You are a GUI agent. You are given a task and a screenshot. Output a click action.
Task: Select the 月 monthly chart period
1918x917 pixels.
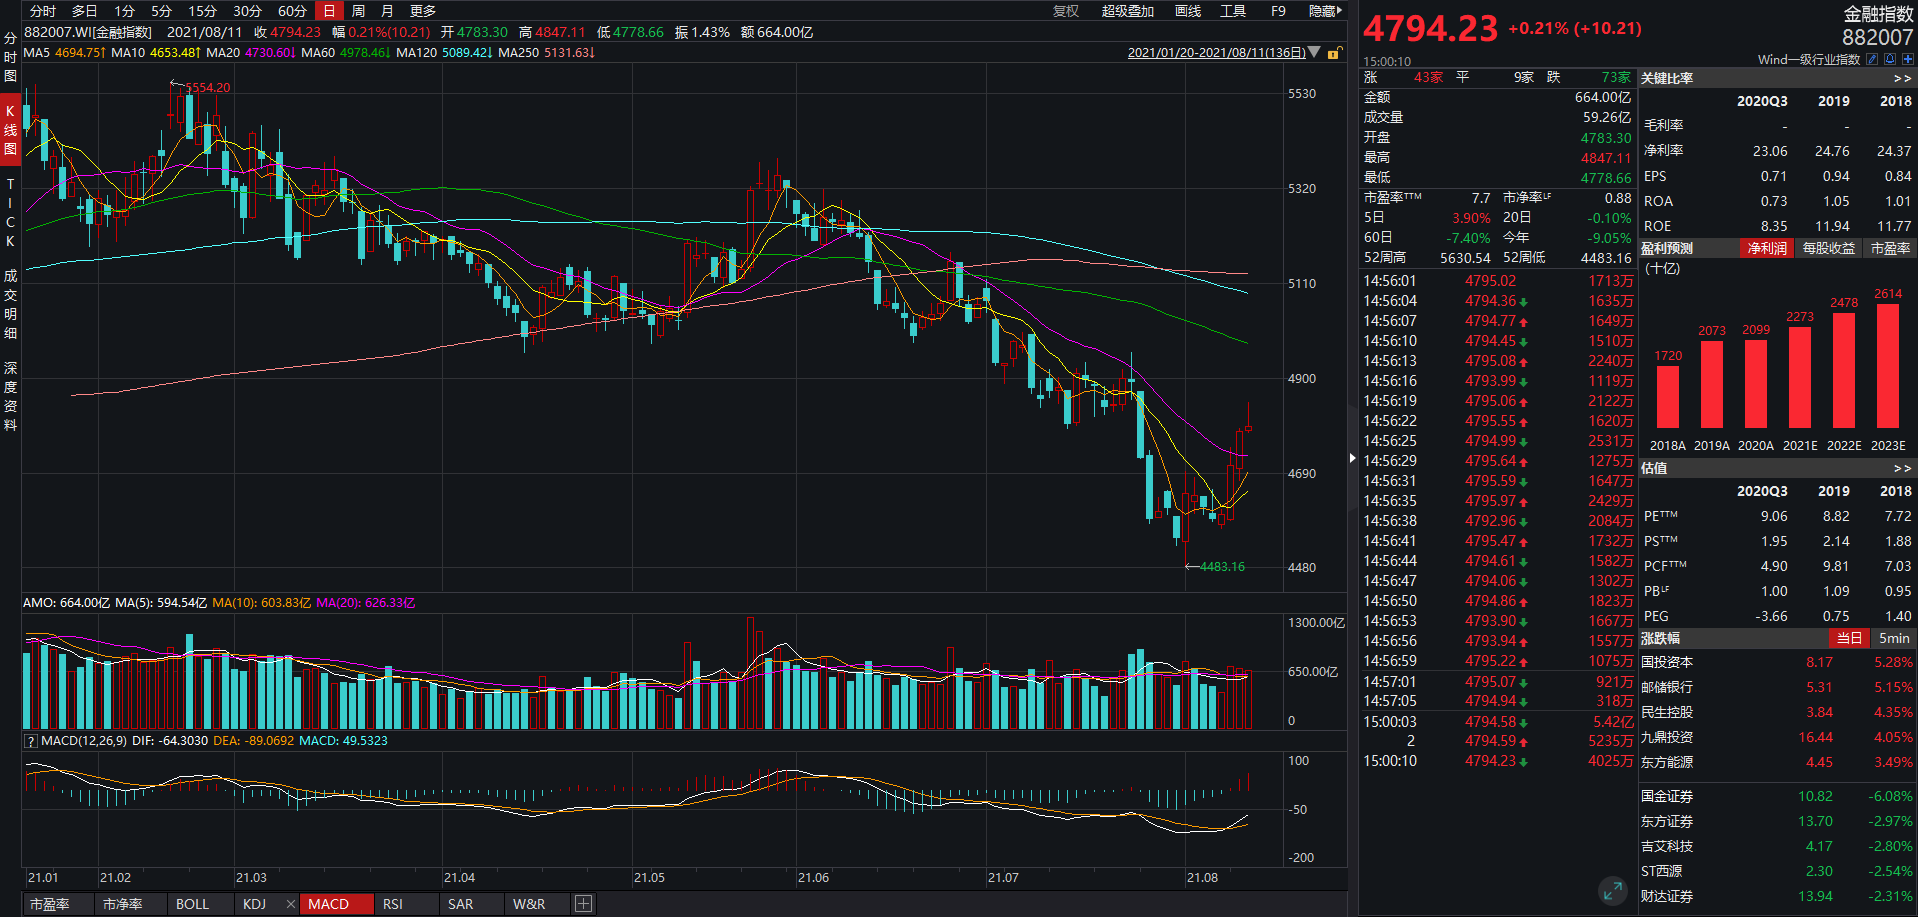(387, 11)
